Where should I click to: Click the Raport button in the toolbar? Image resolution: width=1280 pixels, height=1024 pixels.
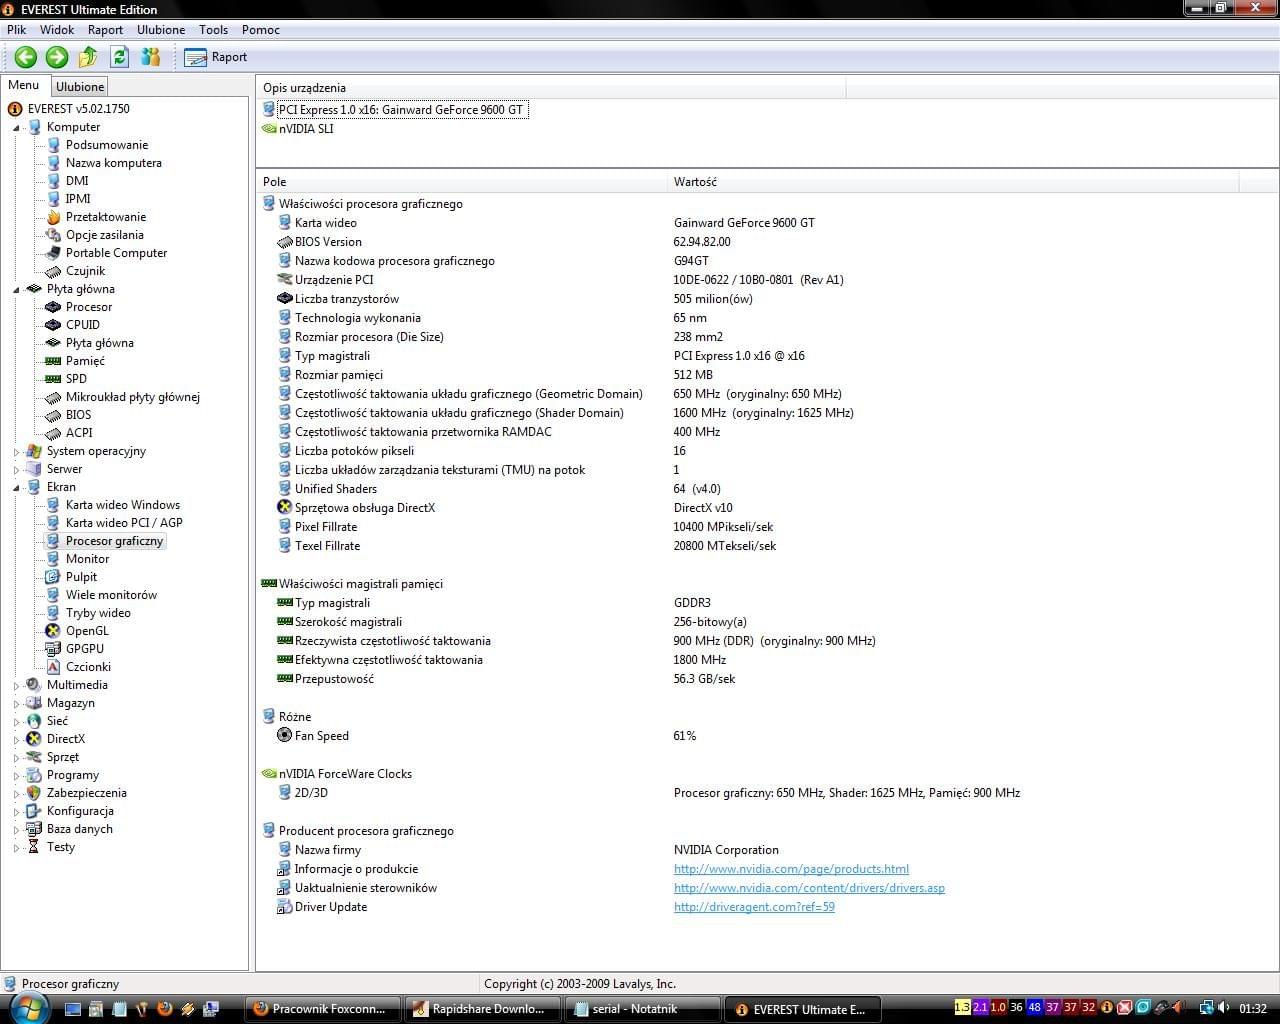[x=216, y=57]
